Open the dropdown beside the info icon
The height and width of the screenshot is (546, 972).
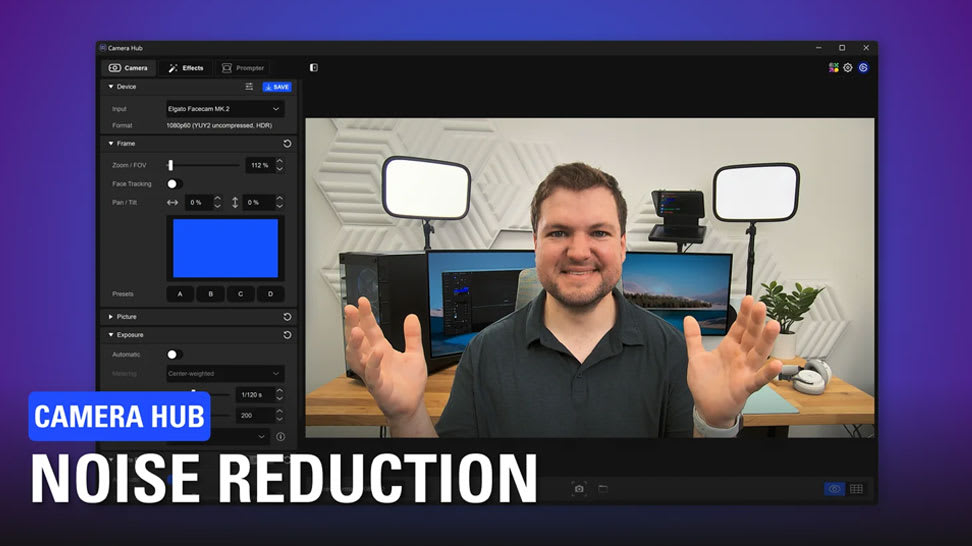pyautogui.click(x=218, y=436)
